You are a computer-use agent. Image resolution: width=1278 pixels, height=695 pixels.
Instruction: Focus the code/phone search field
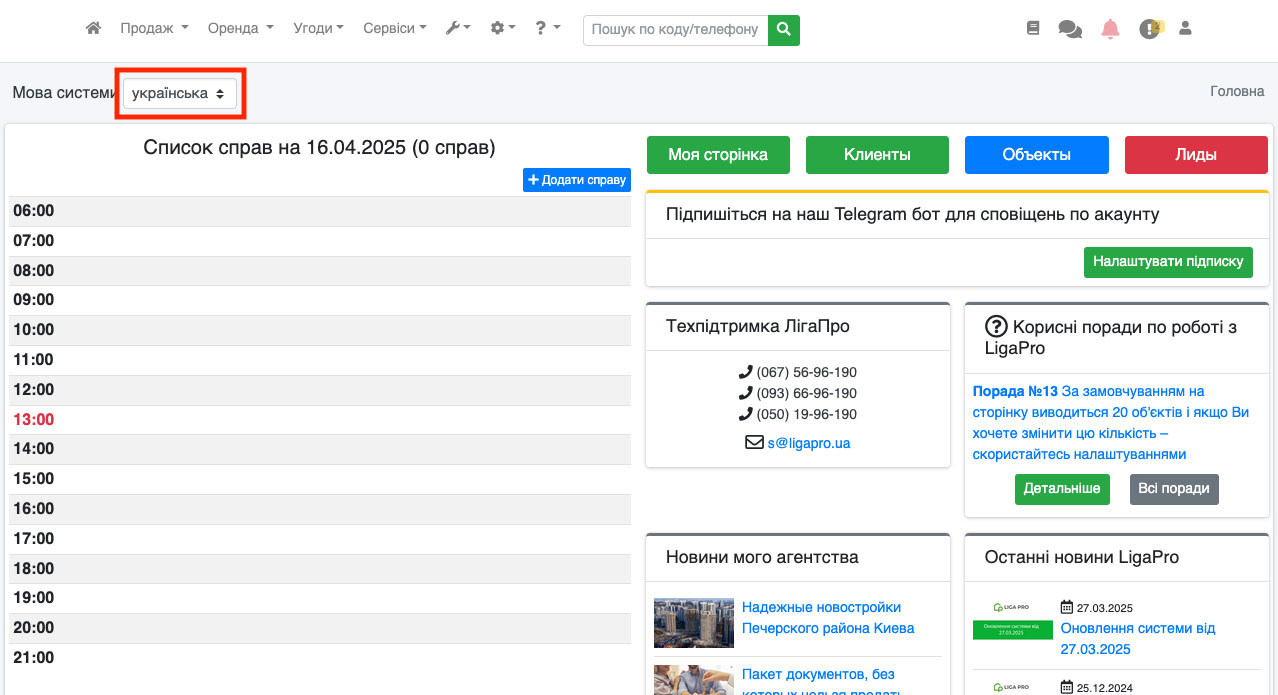(675, 30)
